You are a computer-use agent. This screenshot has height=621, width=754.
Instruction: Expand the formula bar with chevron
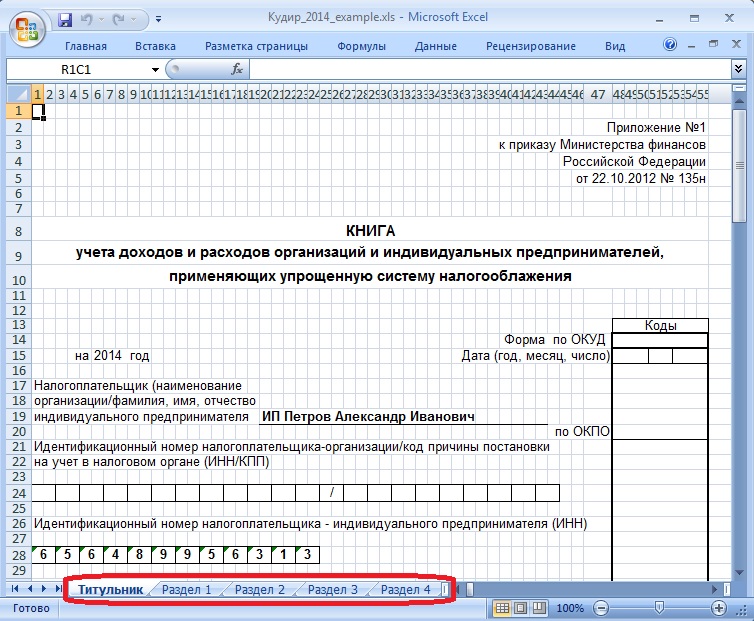click(739, 70)
